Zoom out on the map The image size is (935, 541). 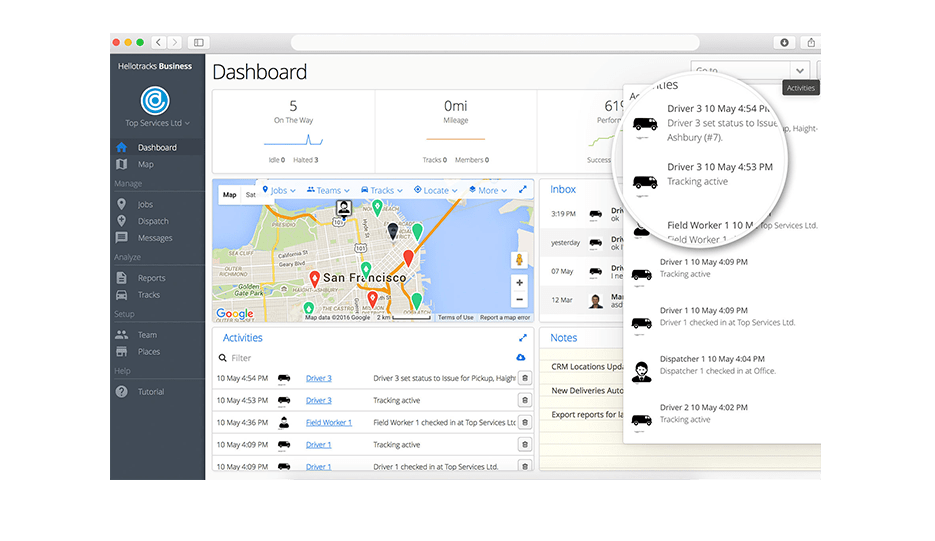[519, 299]
